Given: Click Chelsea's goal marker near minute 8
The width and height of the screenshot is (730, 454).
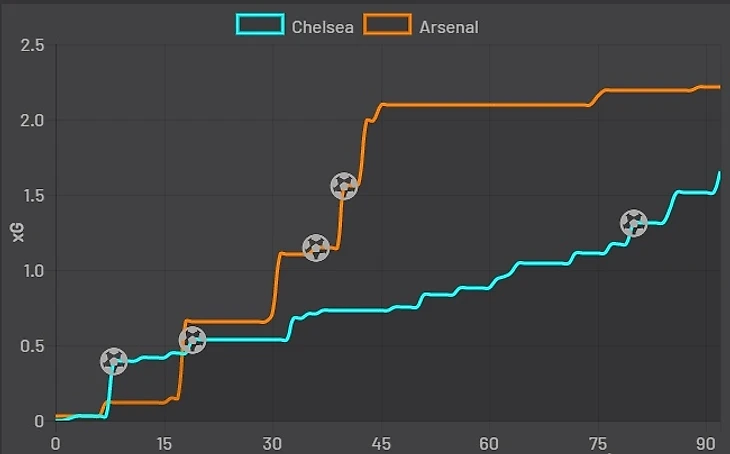Looking at the screenshot, I should click(x=114, y=362).
